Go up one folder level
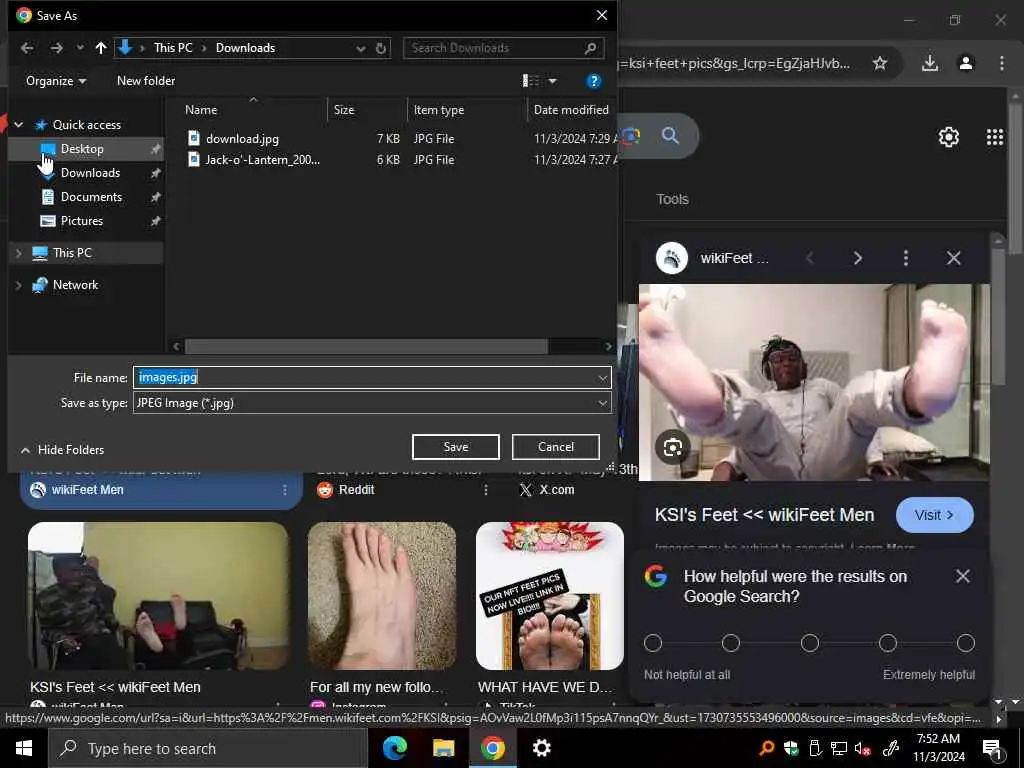Screen dimensions: 1024x768 click(x=101, y=48)
